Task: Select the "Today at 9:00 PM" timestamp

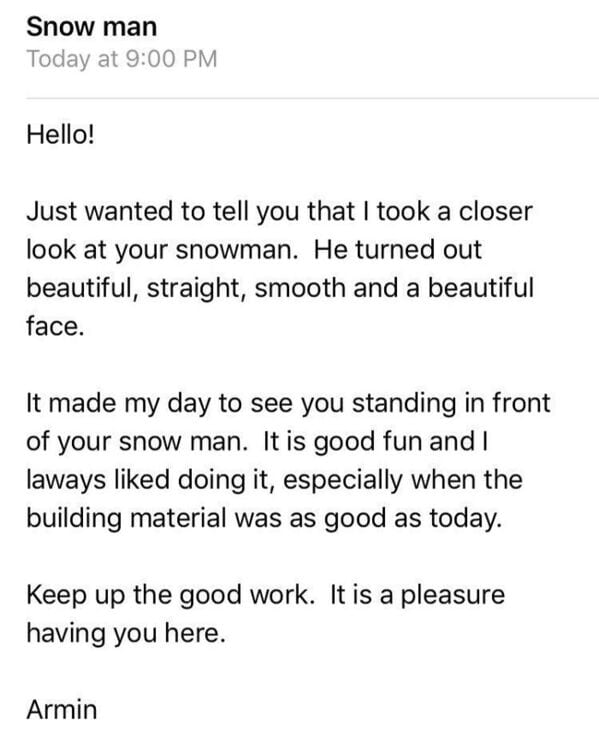Action: (122, 59)
